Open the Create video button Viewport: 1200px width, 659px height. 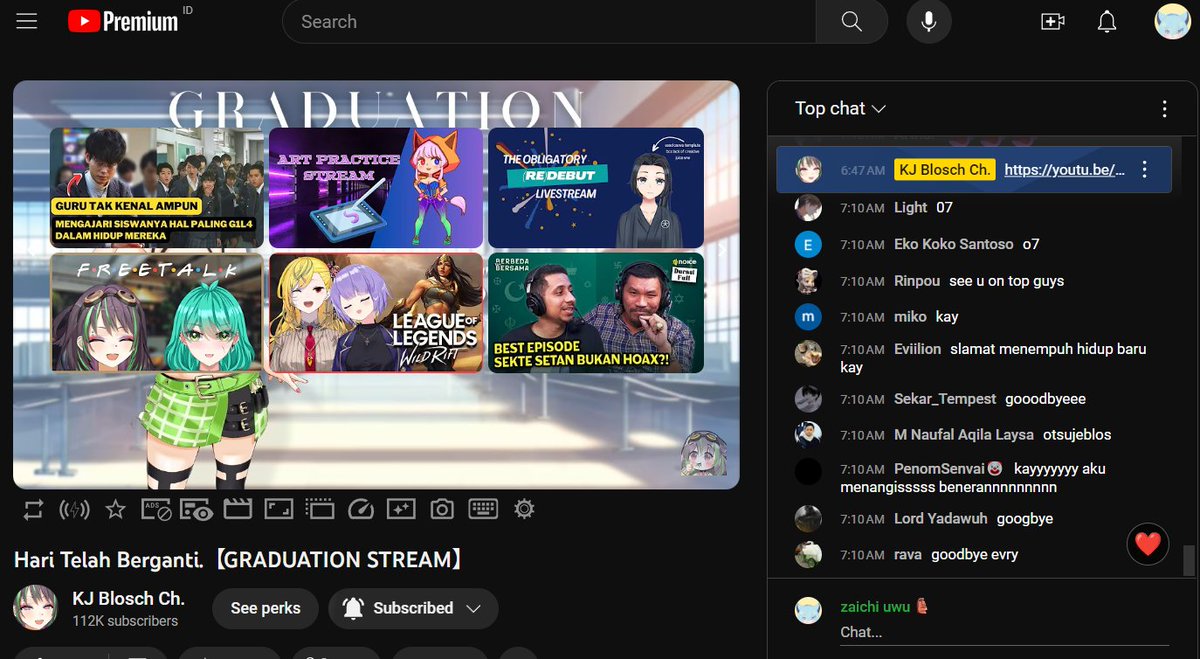(1052, 21)
